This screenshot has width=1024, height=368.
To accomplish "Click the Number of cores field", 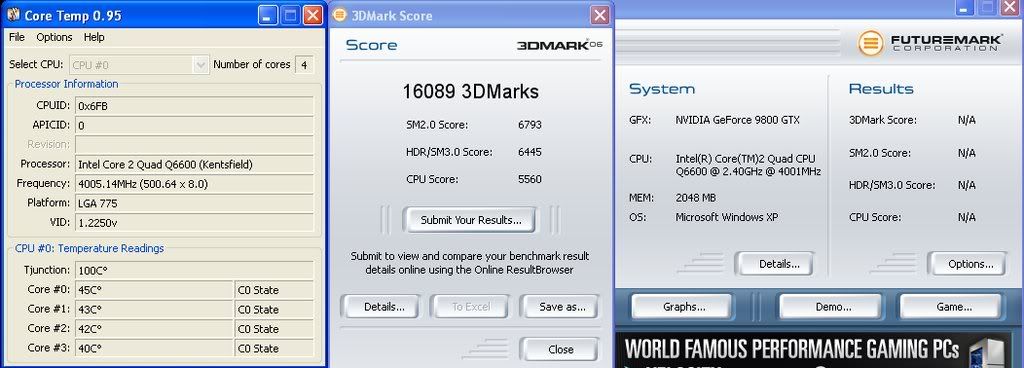I will (x=304, y=65).
